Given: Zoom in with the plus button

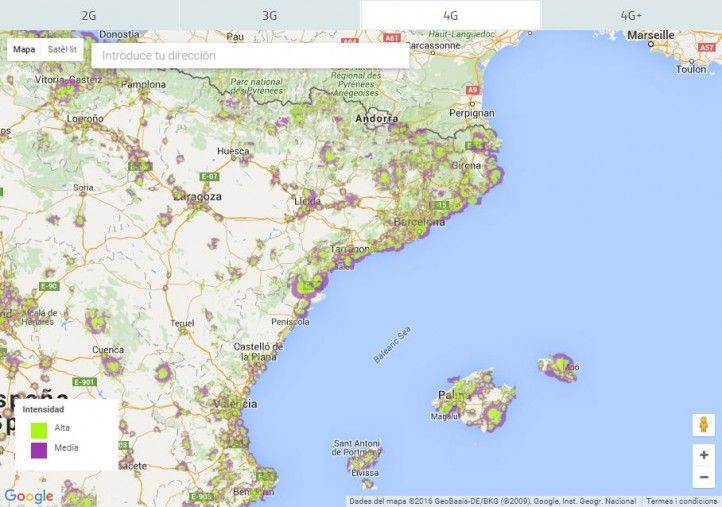Looking at the screenshot, I should [x=704, y=455].
